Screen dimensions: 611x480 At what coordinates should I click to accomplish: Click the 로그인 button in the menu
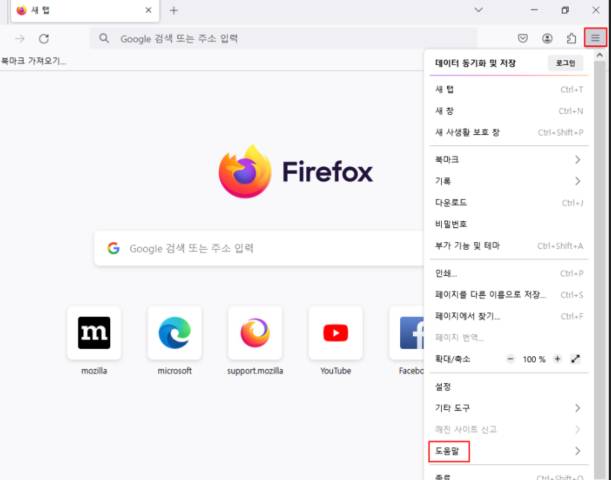565,63
